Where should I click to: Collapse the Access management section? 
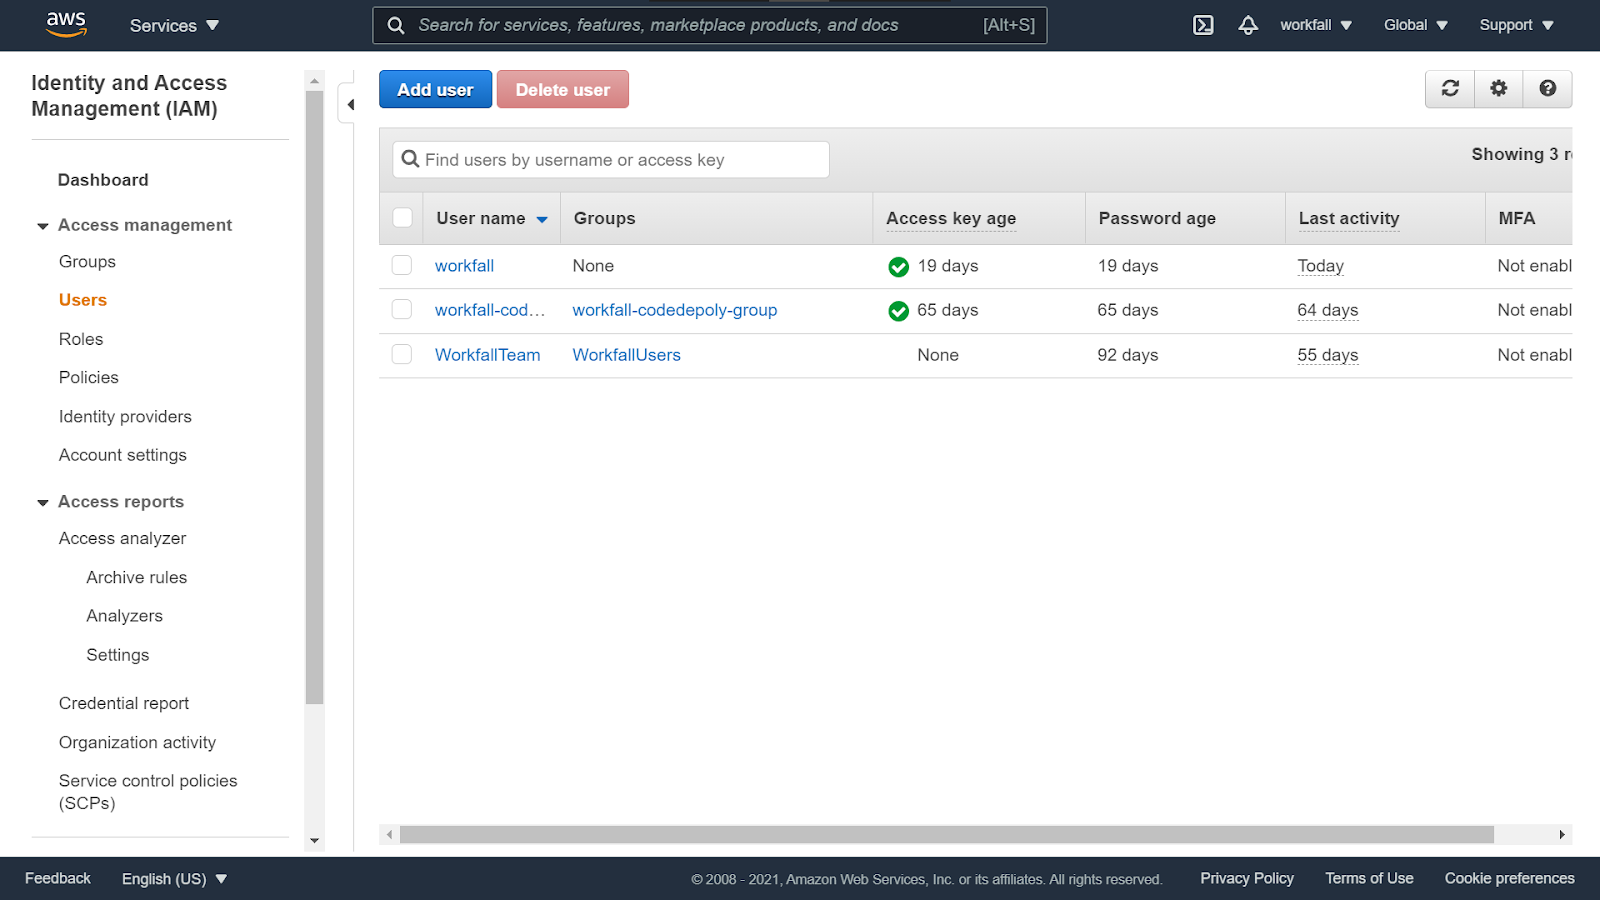tap(43, 226)
